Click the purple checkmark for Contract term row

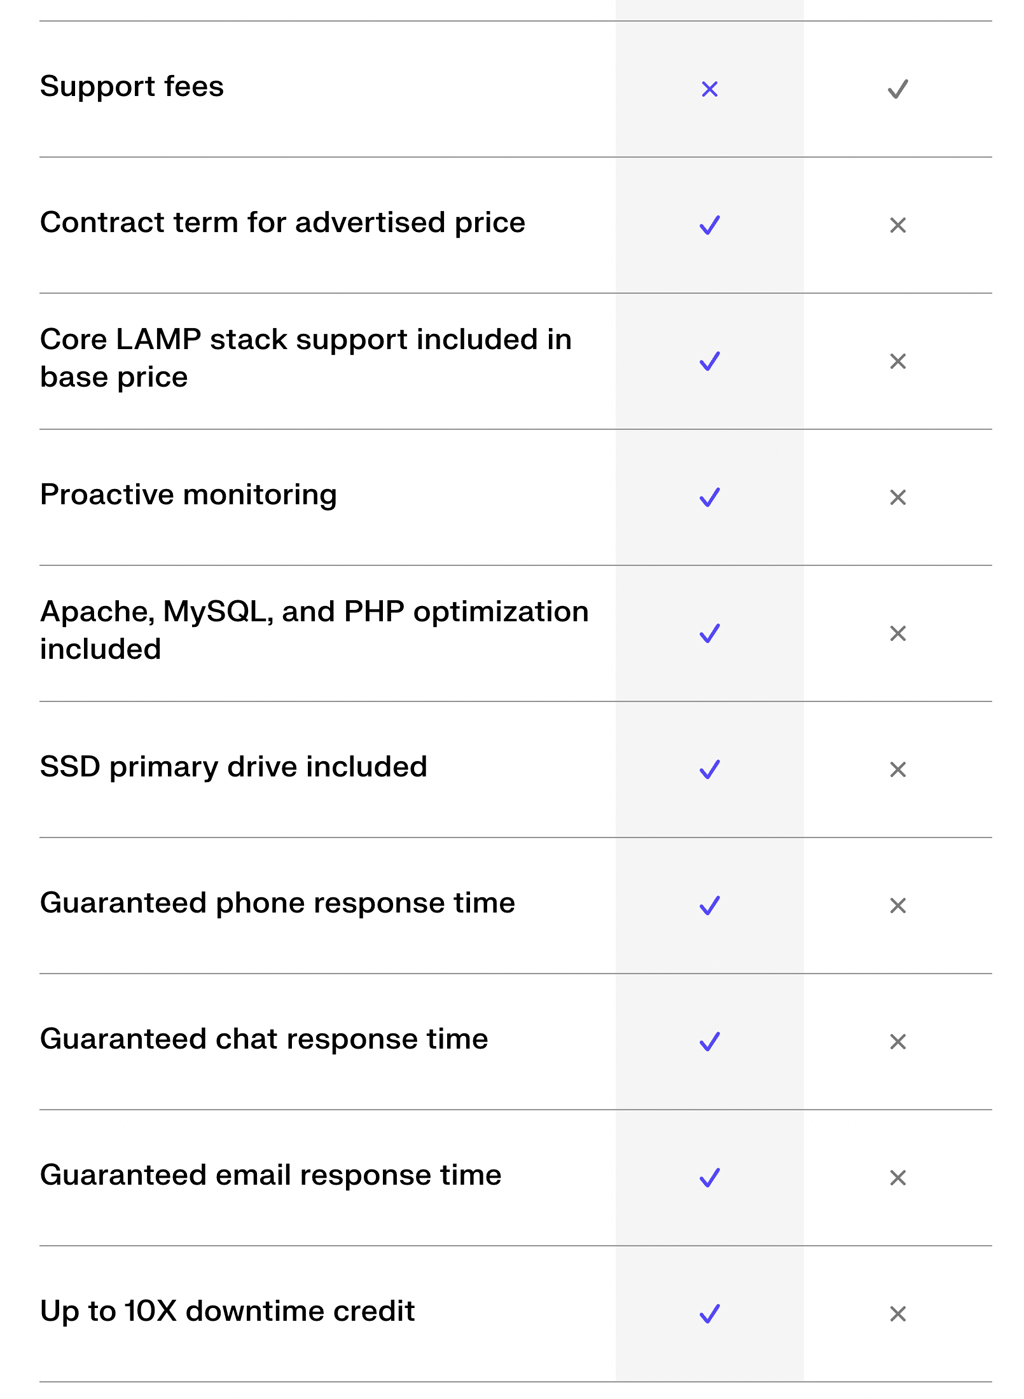click(710, 225)
